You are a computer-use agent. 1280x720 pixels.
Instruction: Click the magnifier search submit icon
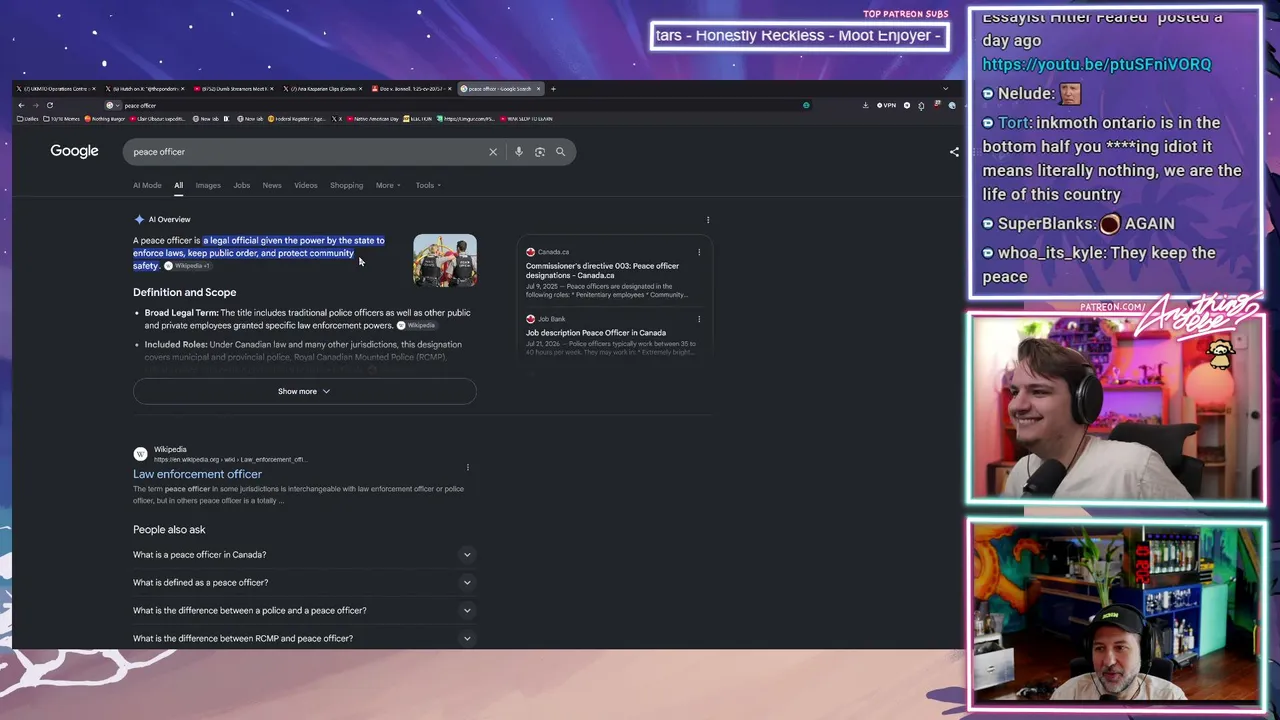[x=560, y=152]
